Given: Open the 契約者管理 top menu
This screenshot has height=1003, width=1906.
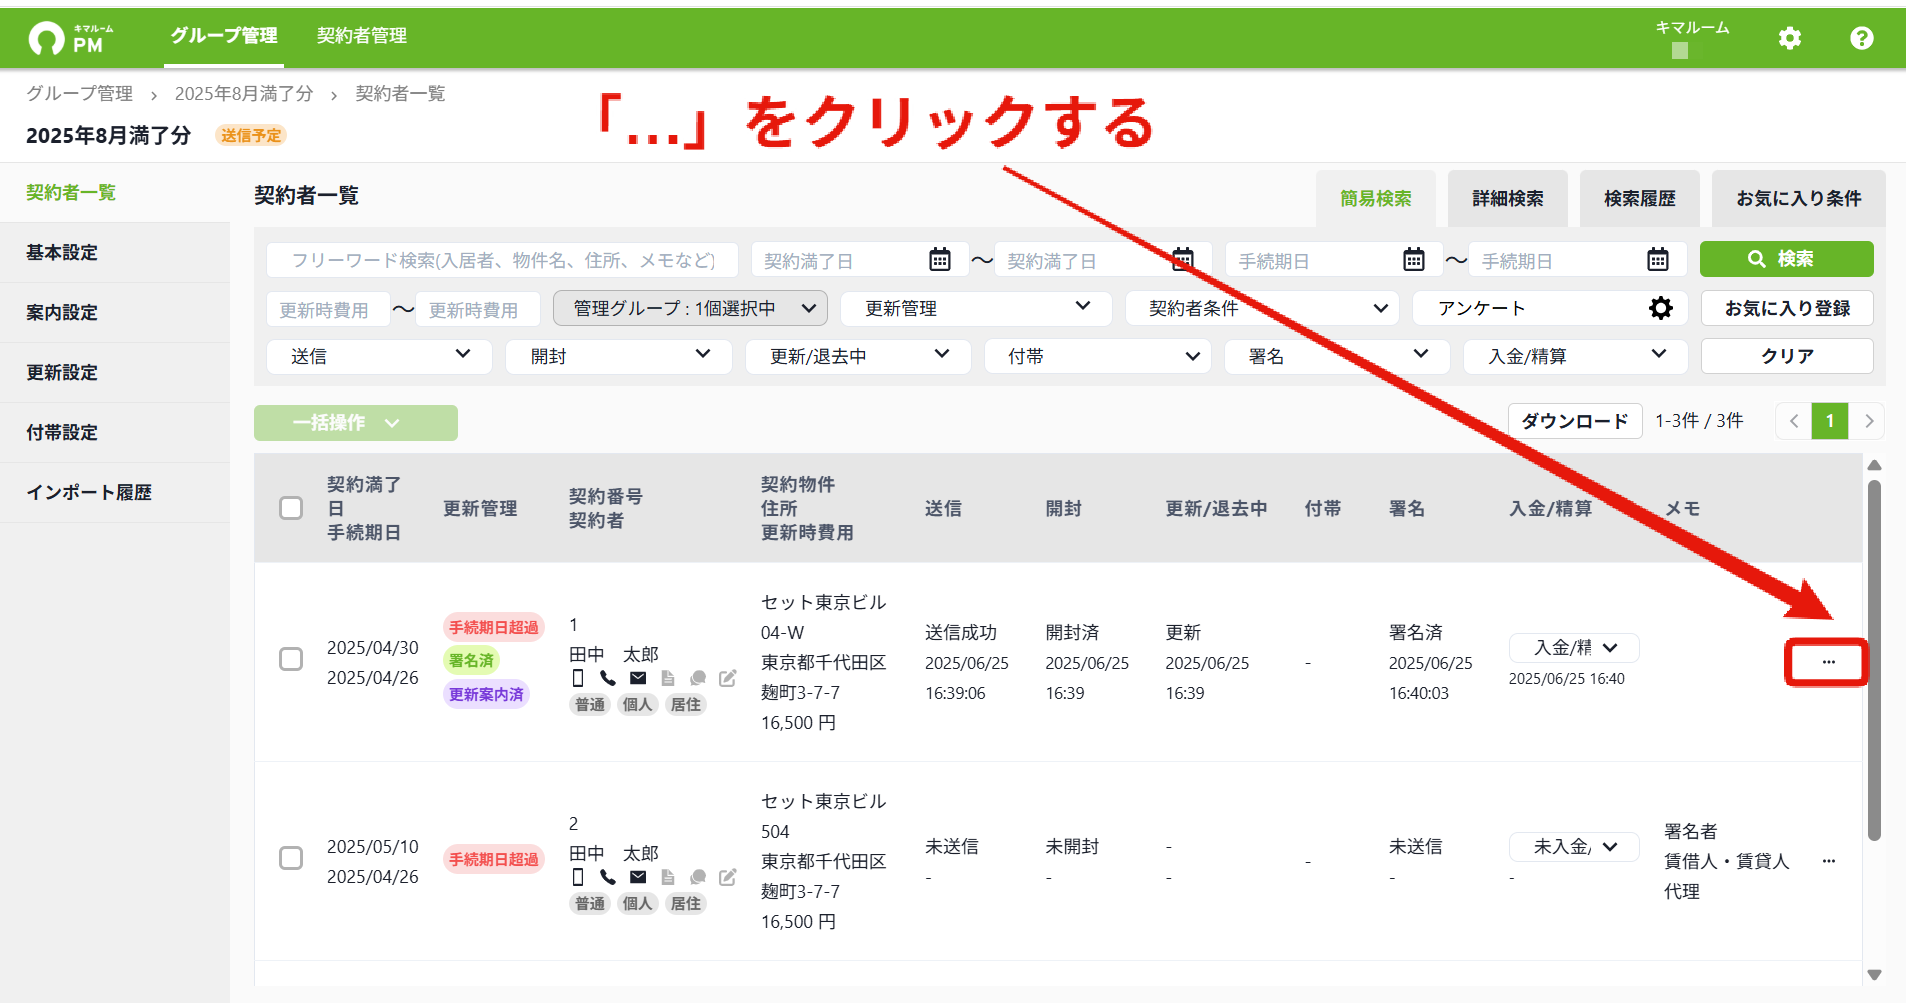Looking at the screenshot, I should tap(362, 36).
